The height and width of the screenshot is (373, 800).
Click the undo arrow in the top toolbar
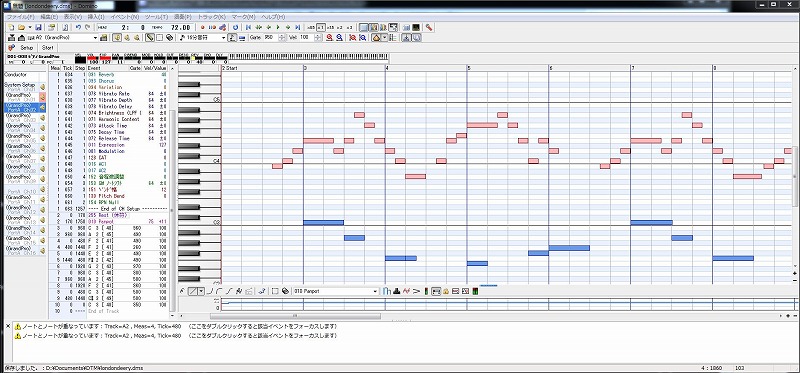tap(78, 27)
